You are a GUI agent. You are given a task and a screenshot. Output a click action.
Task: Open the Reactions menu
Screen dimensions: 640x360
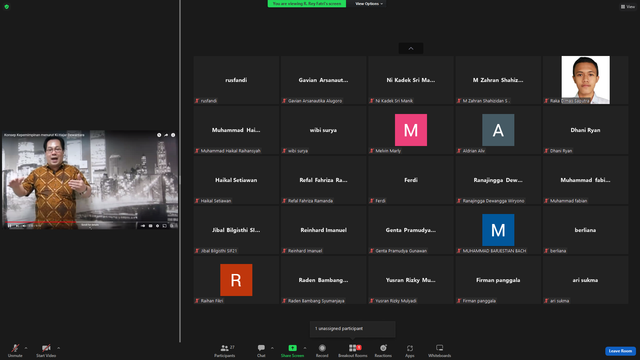click(383, 350)
